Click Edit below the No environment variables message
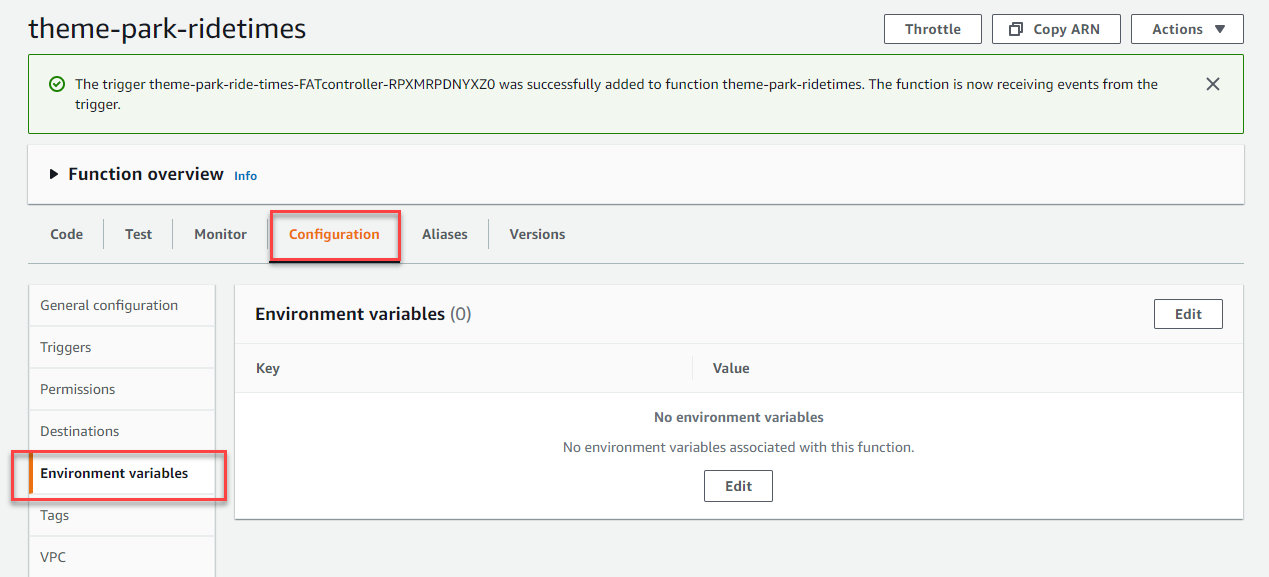1269x577 pixels. 738,486
